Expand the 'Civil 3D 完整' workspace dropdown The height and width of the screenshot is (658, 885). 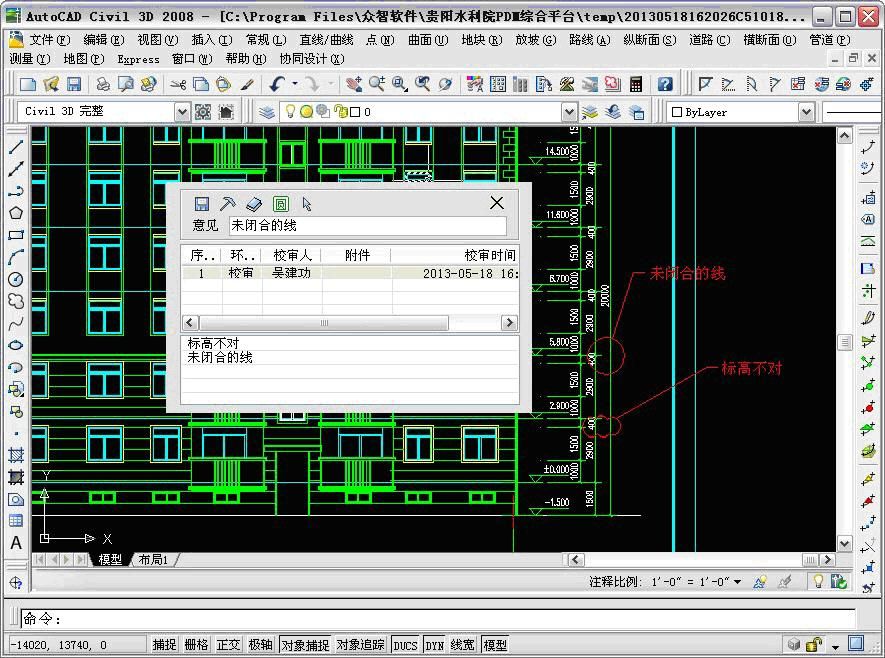pos(182,112)
